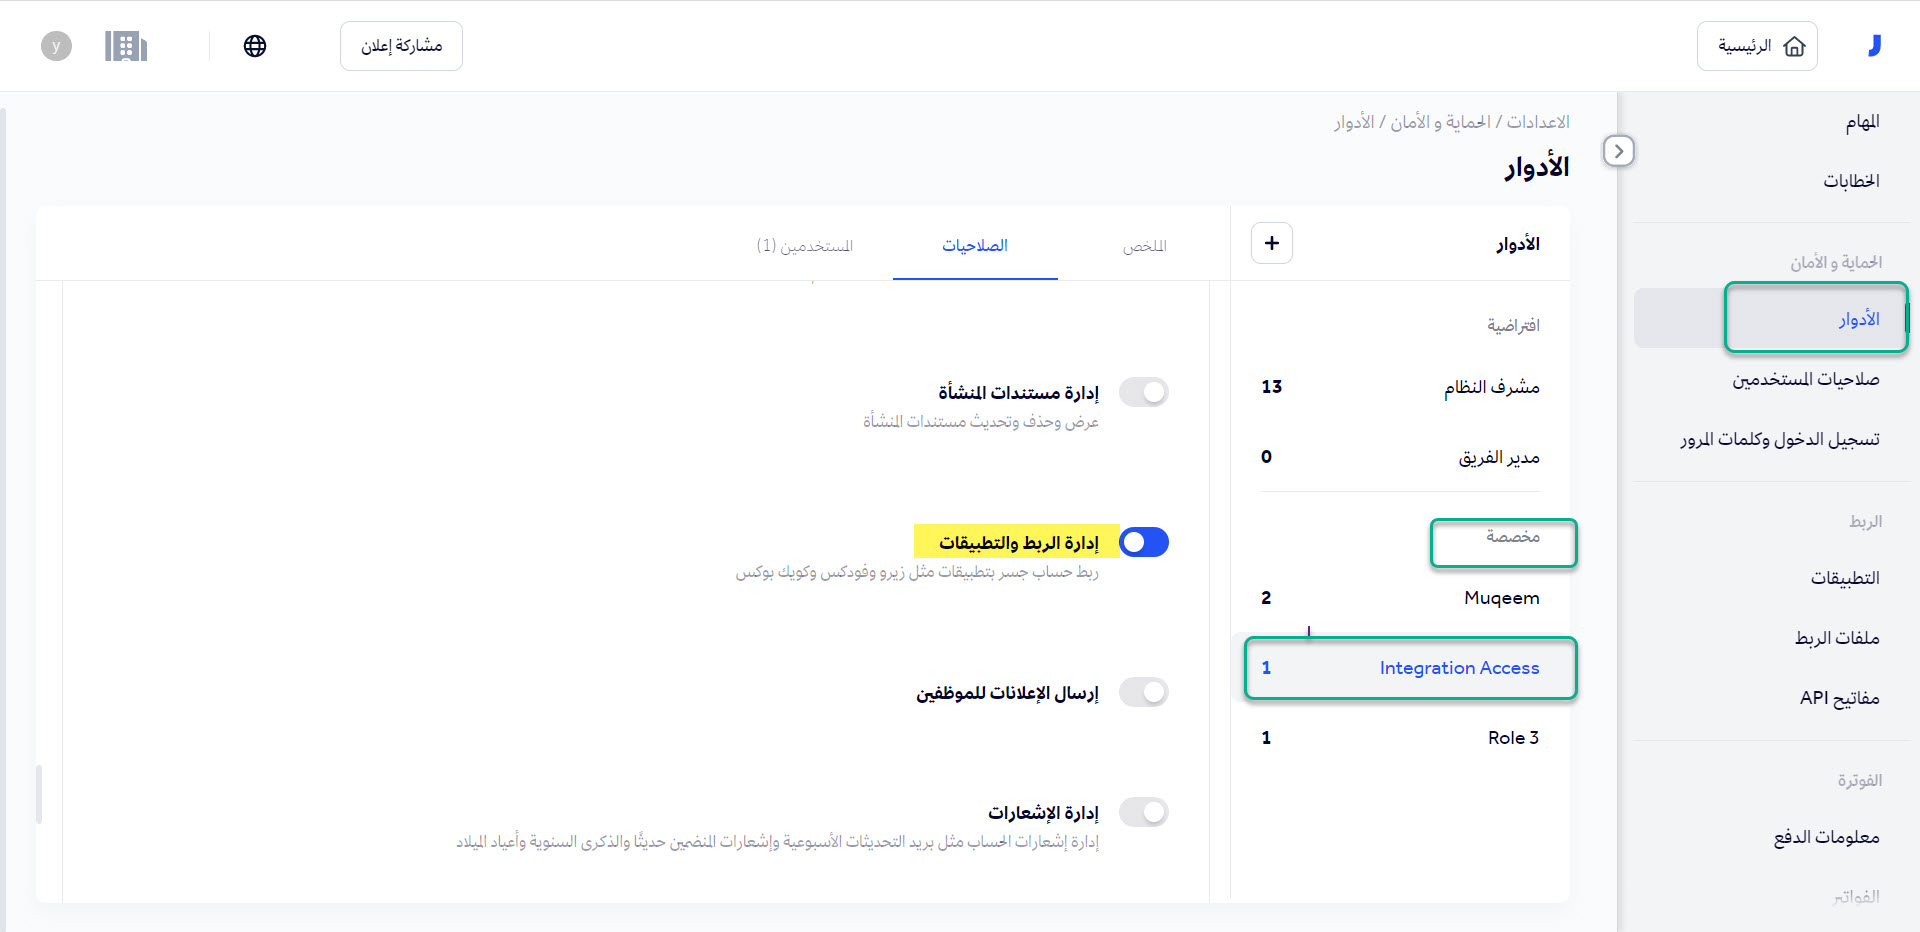Screen dimensions: 1920x932
Task: Click the permissions panel vertical scrollbar
Action: (x=39, y=794)
